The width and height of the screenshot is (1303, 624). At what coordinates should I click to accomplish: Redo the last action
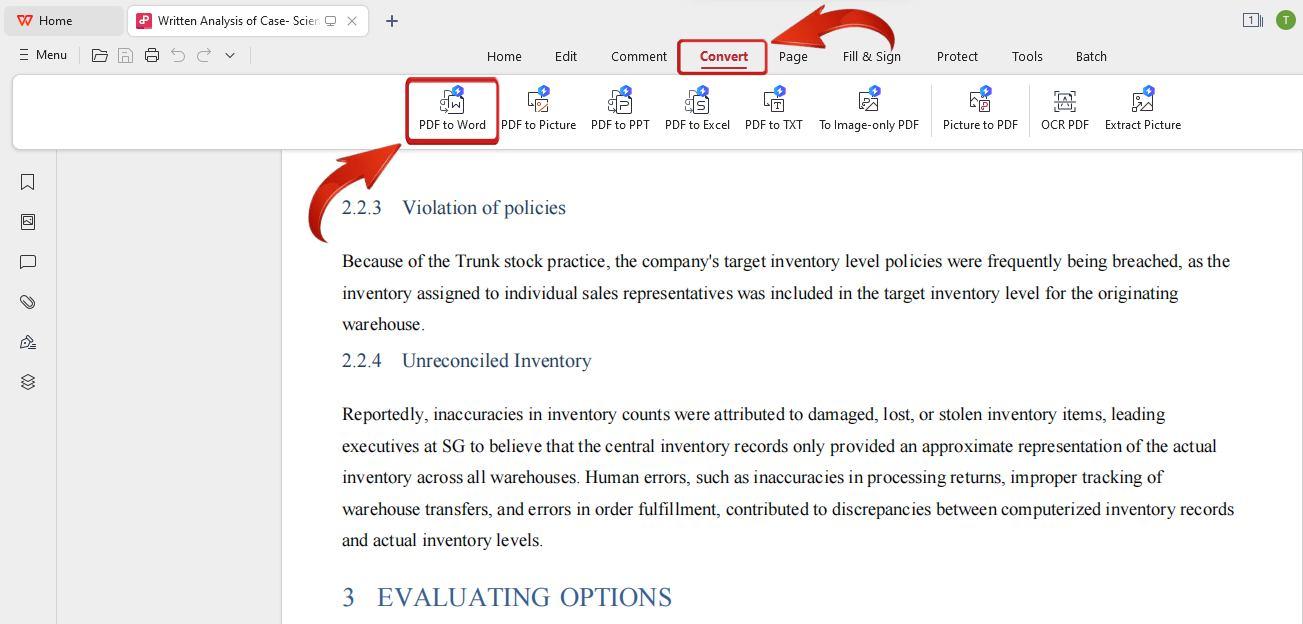click(204, 56)
